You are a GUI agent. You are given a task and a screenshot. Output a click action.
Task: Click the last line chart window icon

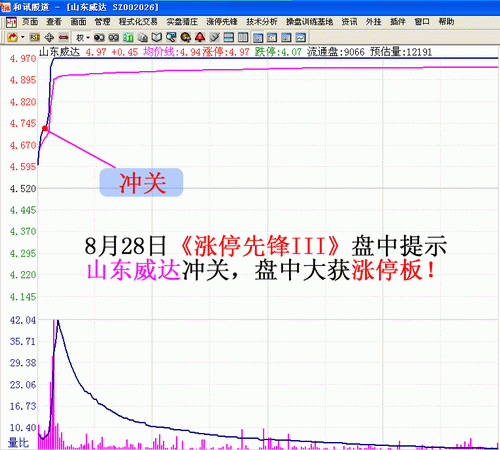tap(300, 37)
